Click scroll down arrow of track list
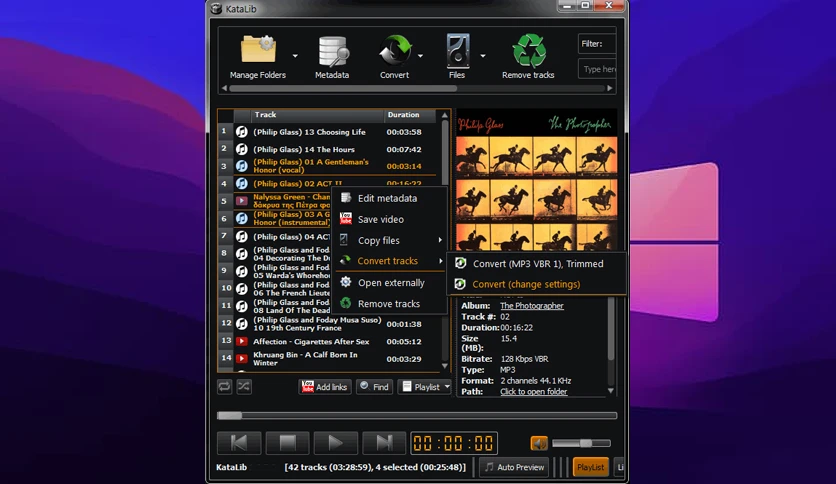The width and height of the screenshot is (836, 484). click(x=445, y=366)
